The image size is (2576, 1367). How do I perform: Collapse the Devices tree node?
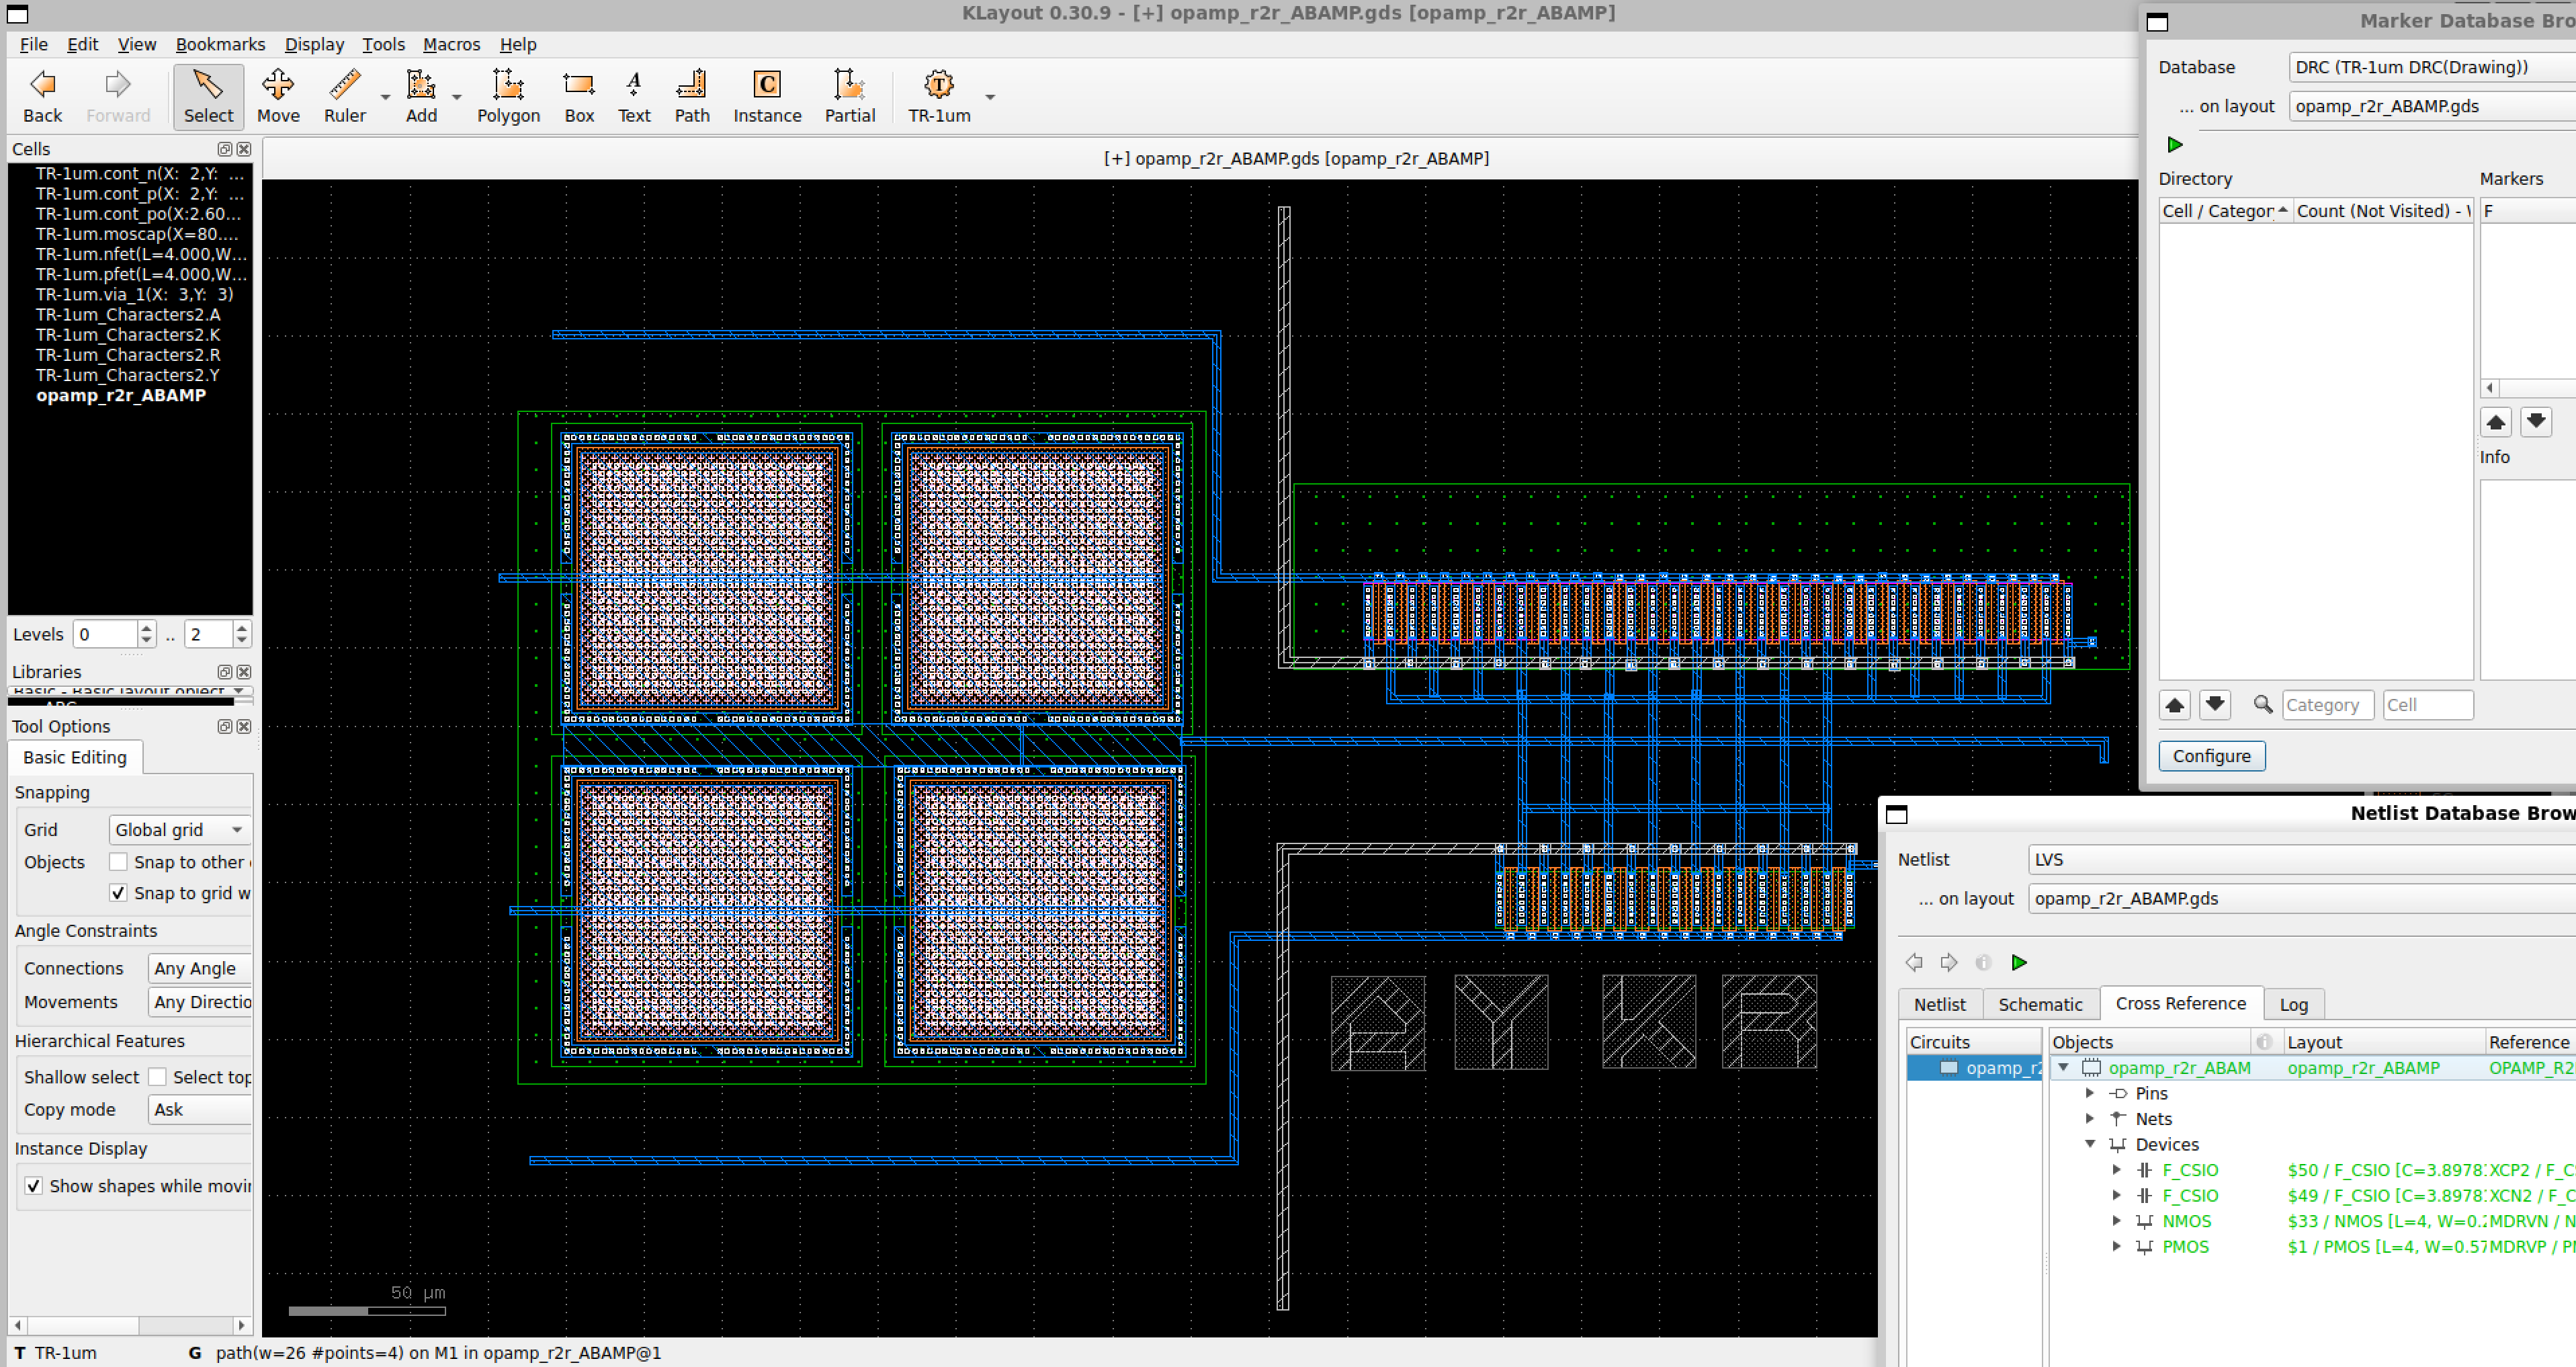click(2090, 1144)
